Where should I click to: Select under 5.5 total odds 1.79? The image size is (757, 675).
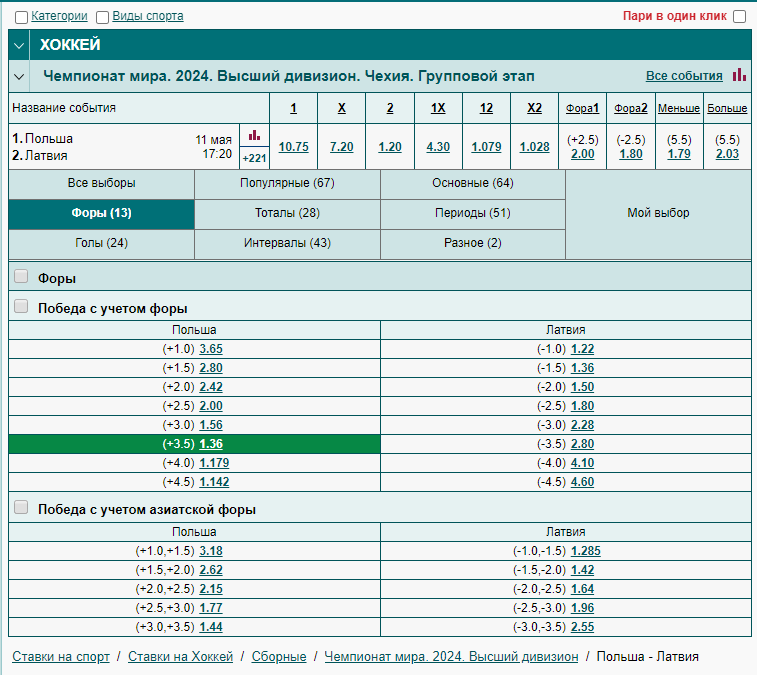[x=679, y=154]
